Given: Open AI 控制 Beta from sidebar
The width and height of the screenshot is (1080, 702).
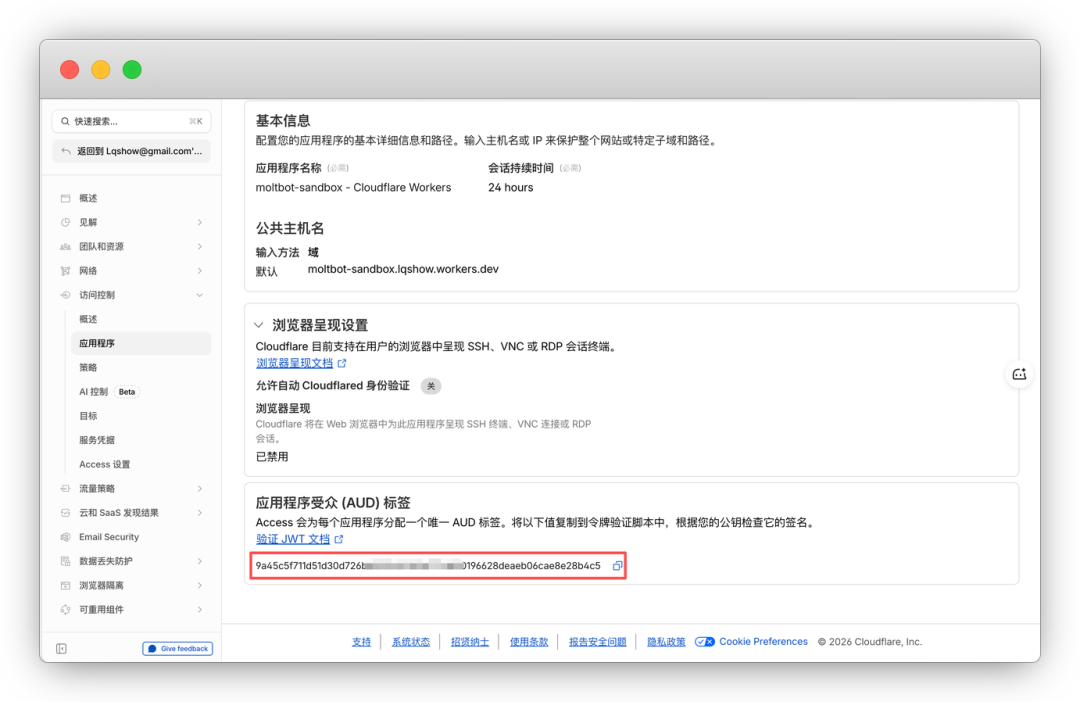Looking at the screenshot, I should [x=105, y=391].
